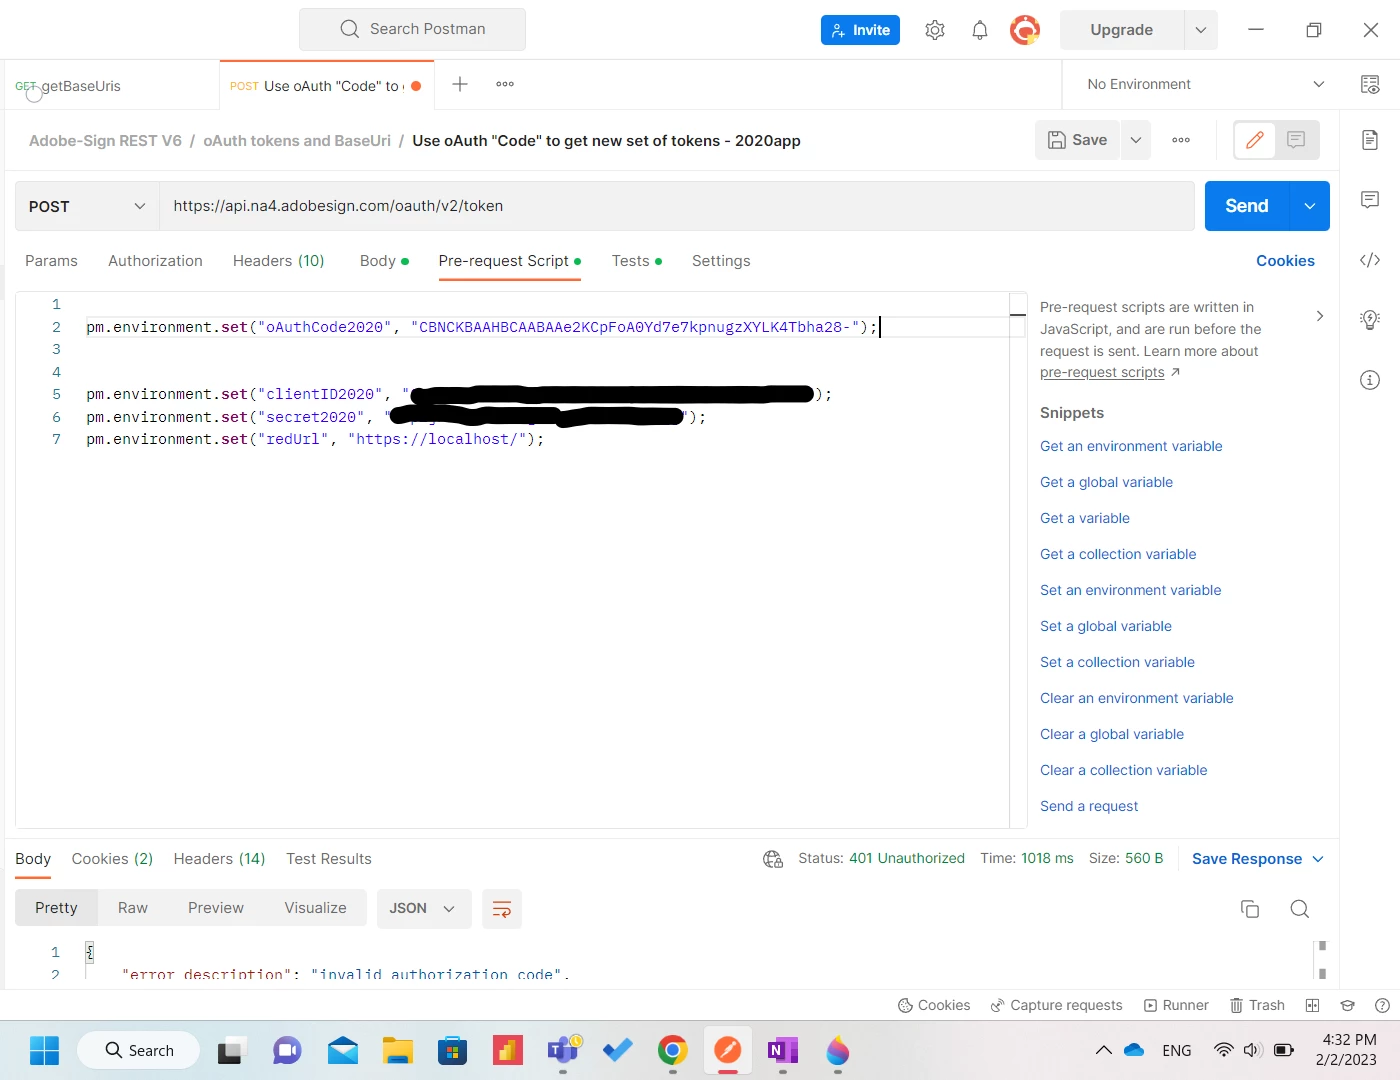Insert snippet Set a global variable
The image size is (1400, 1080).
point(1106,626)
